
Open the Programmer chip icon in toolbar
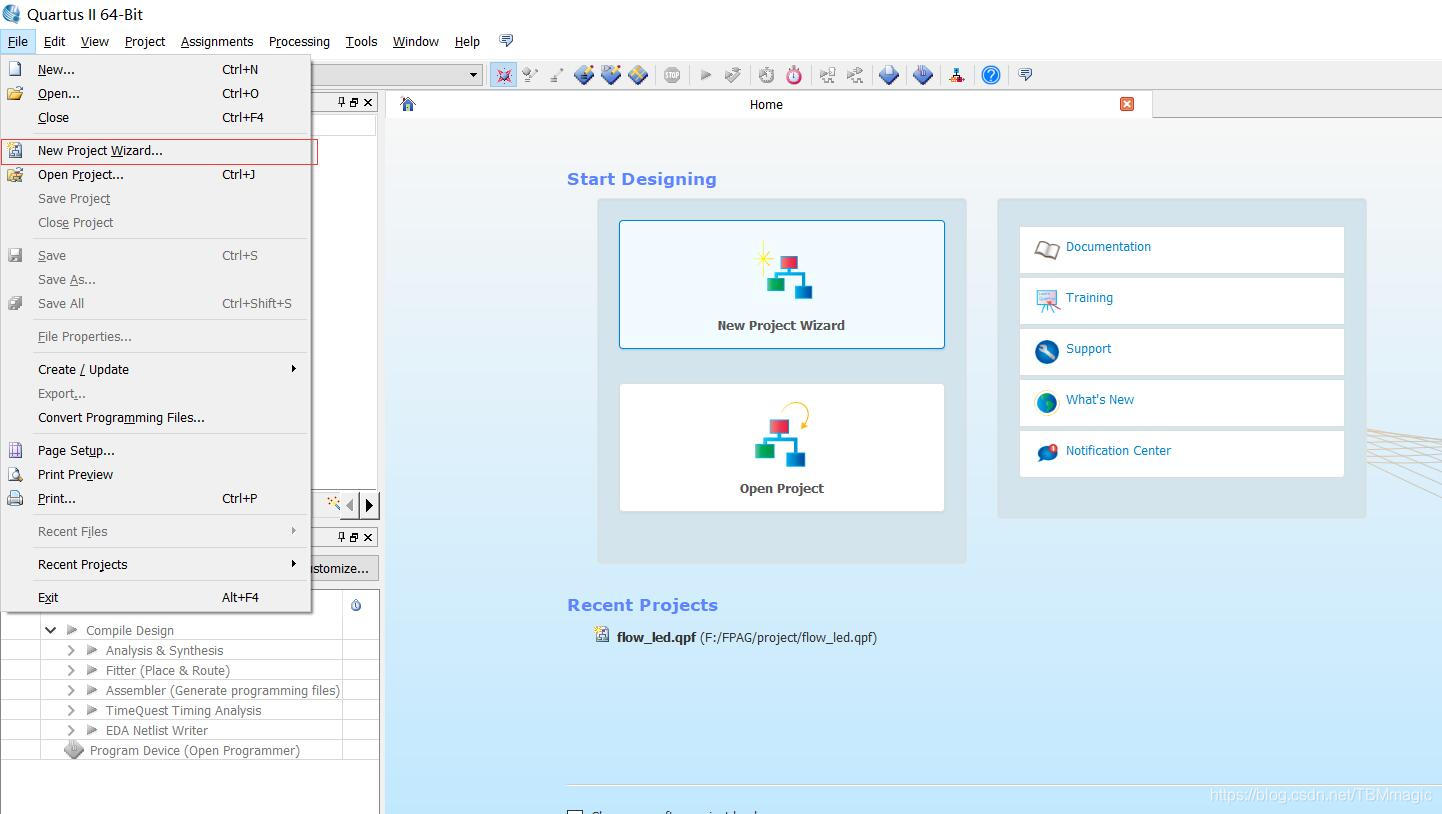(923, 75)
